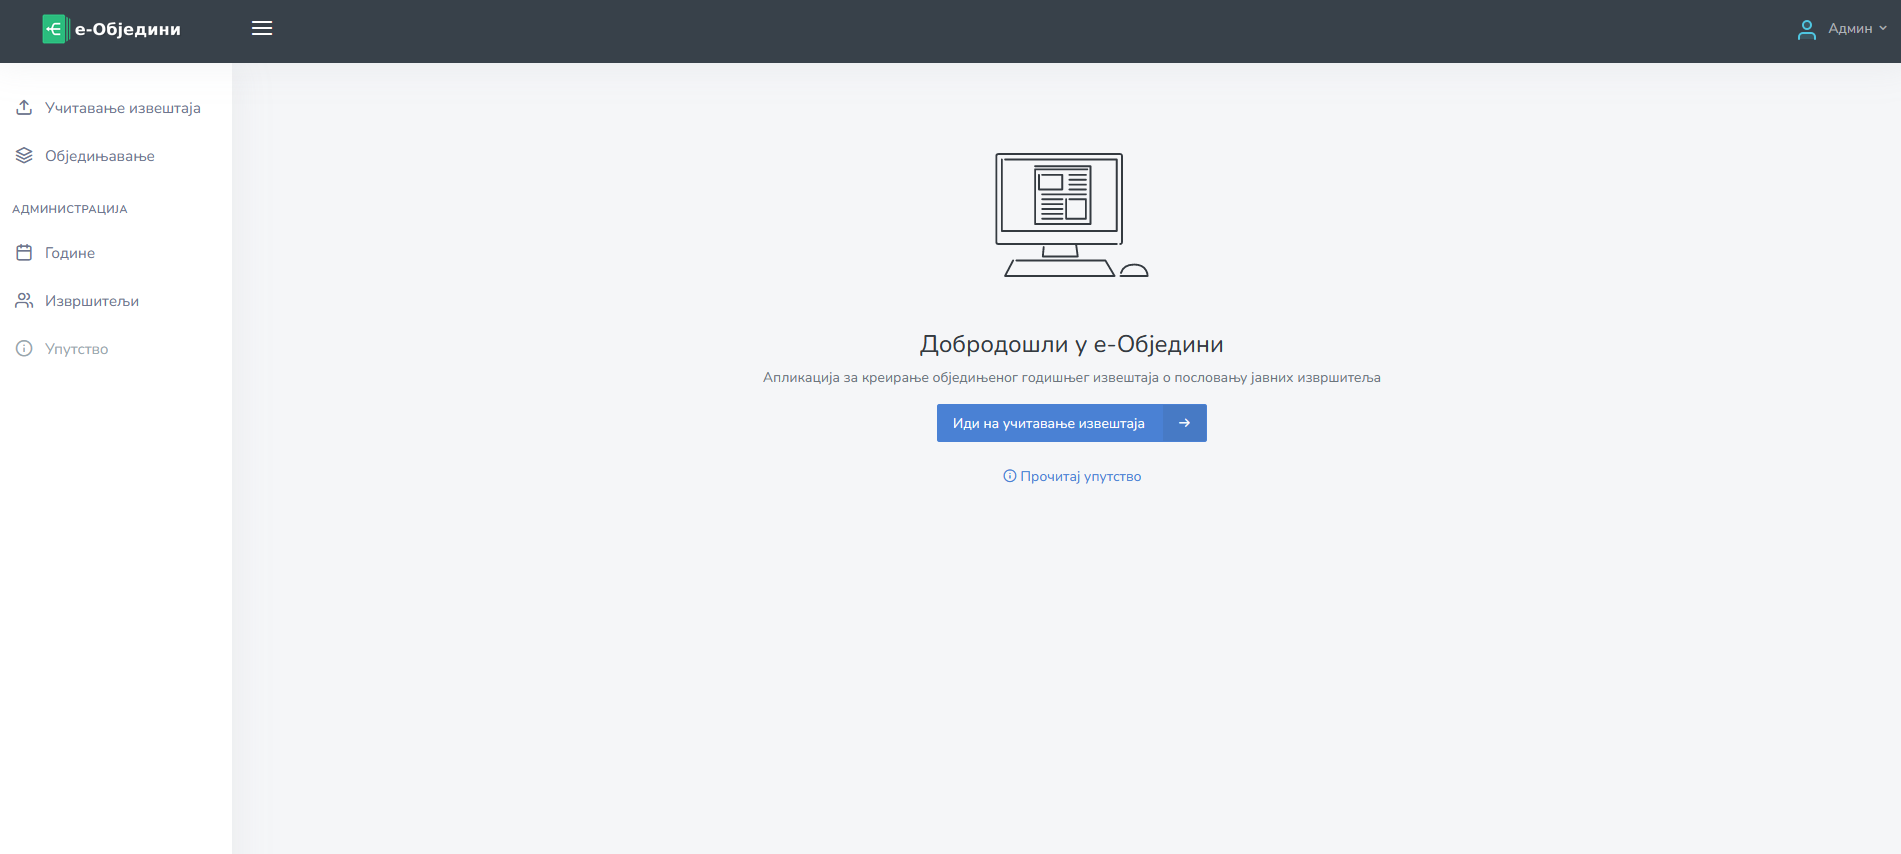Click the е-Обједини brand name text

tap(128, 30)
